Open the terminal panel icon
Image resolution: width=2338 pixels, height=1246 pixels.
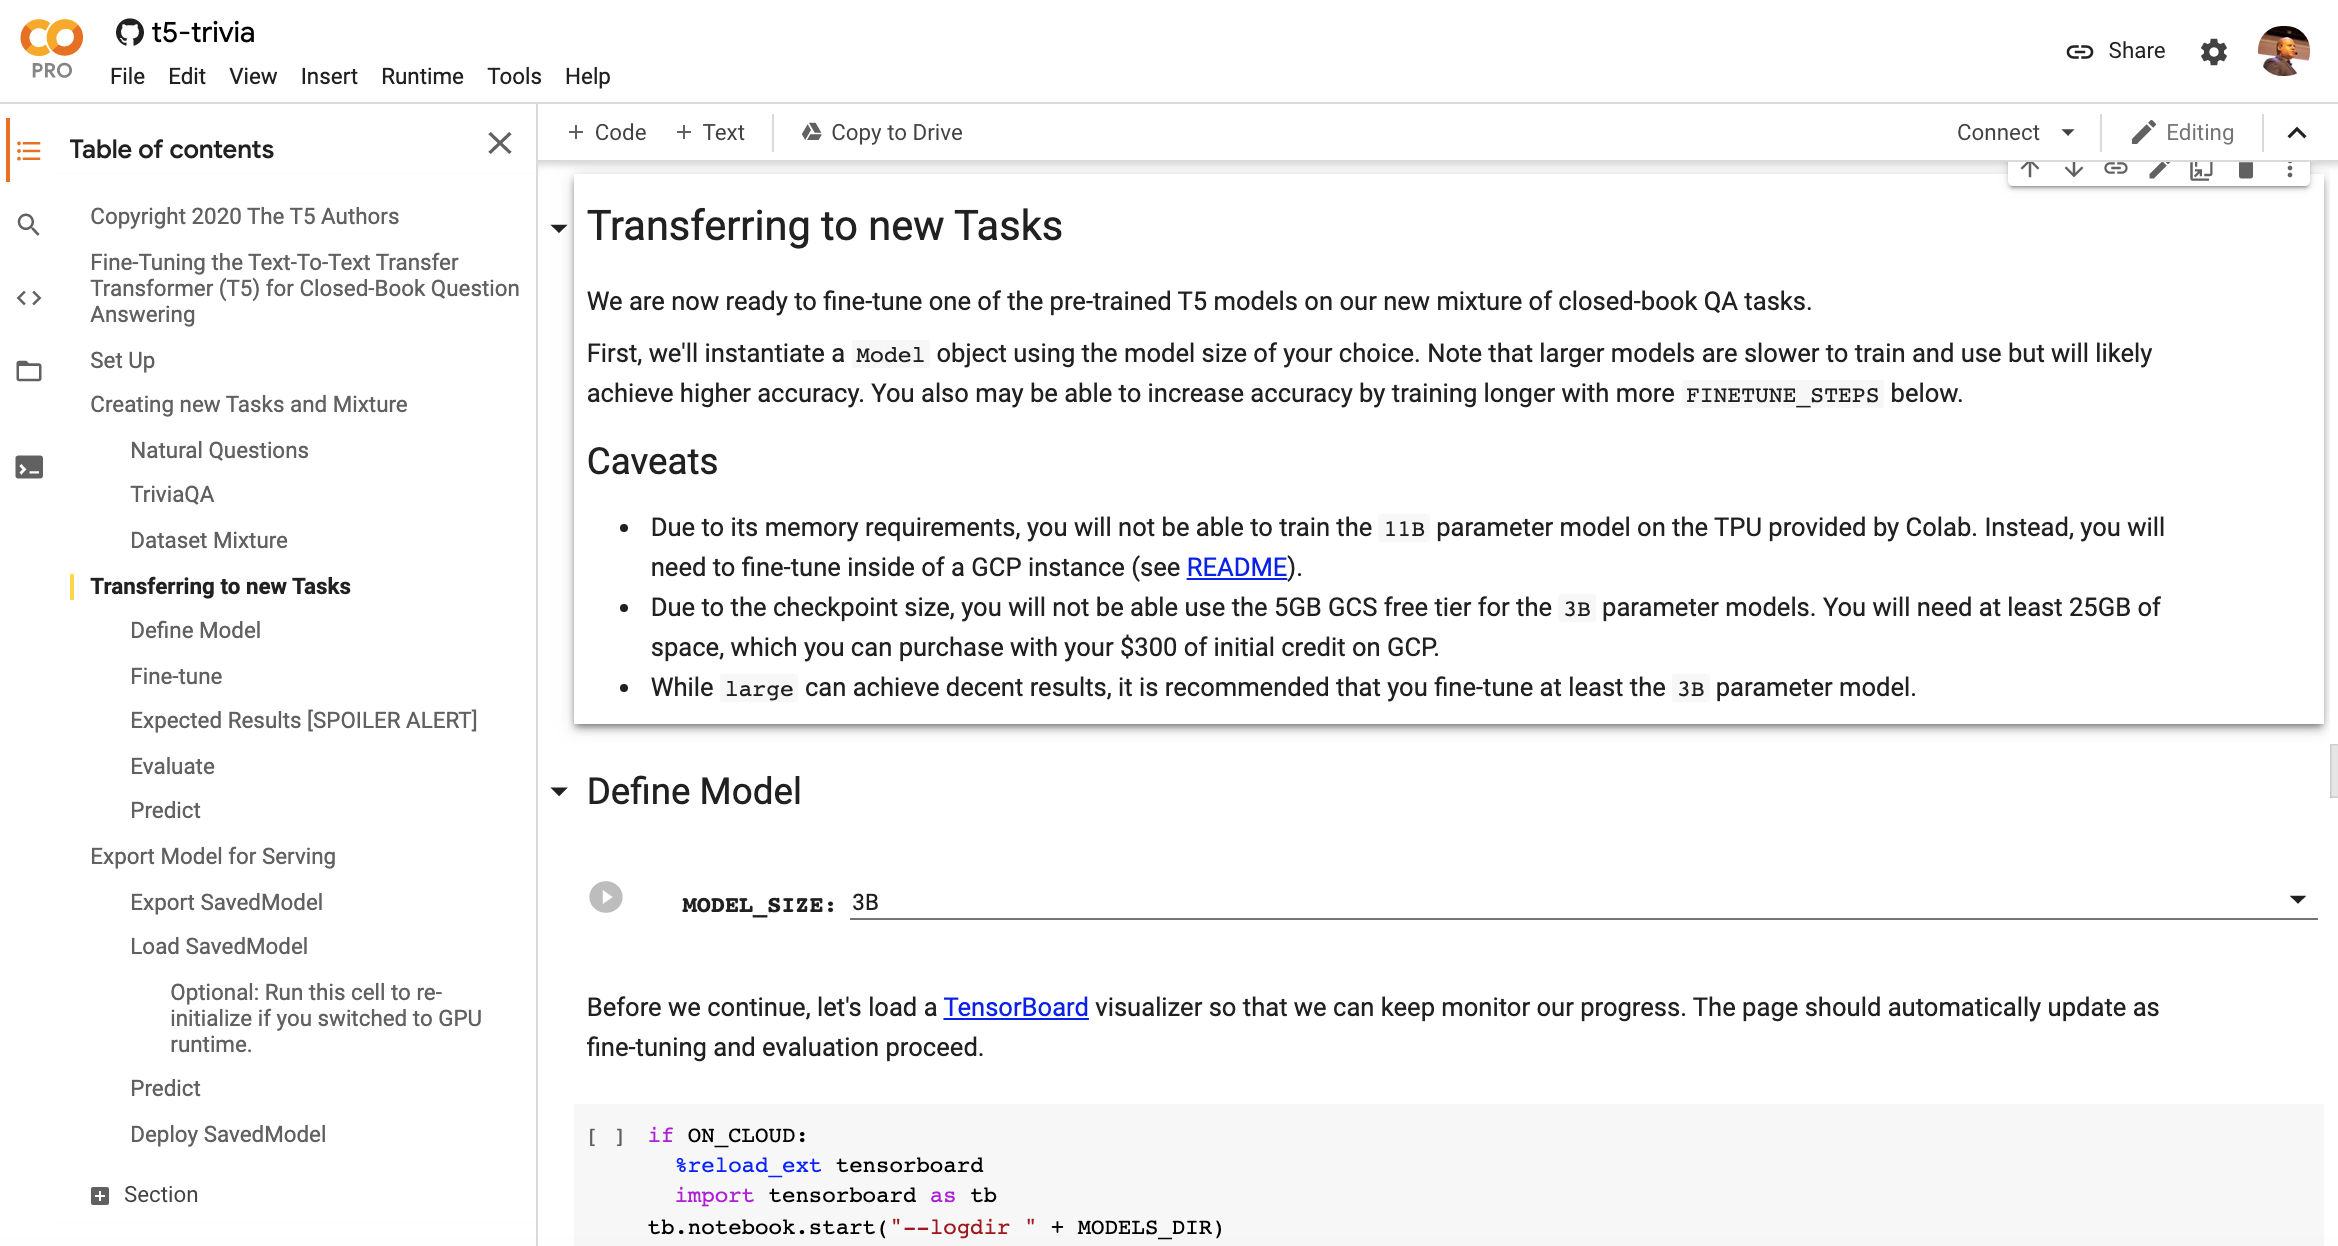[x=29, y=467]
